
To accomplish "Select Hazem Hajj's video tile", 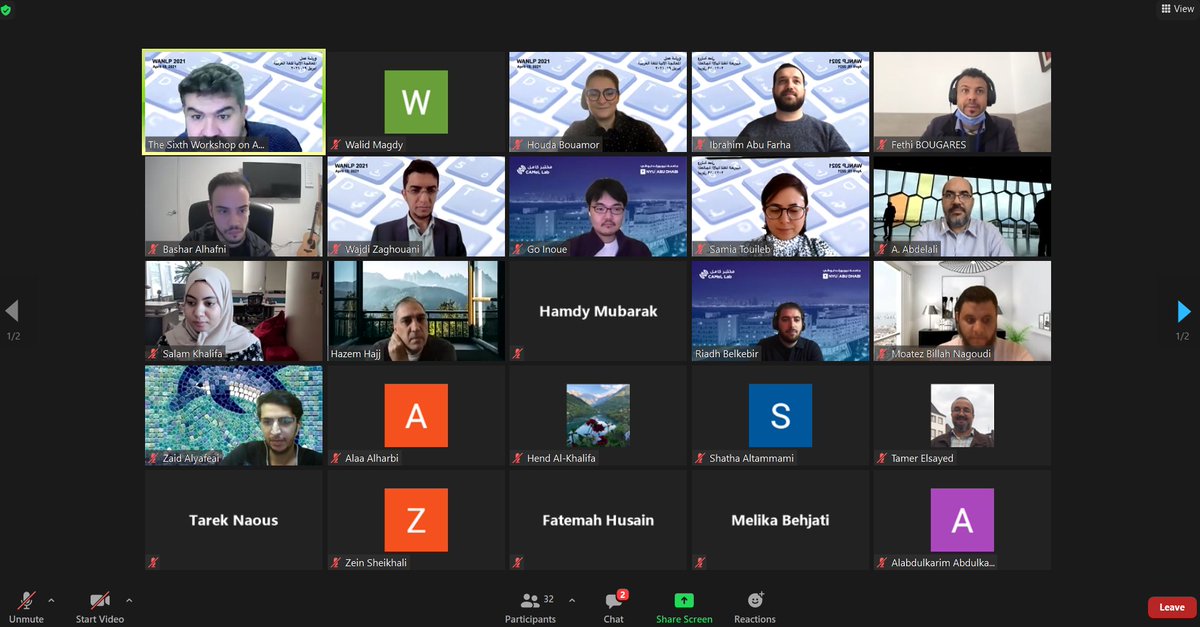I will (416, 311).
